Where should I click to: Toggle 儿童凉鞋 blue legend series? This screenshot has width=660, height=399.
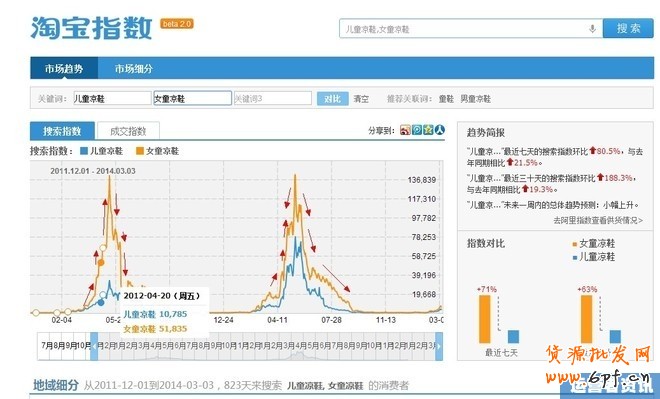point(101,151)
